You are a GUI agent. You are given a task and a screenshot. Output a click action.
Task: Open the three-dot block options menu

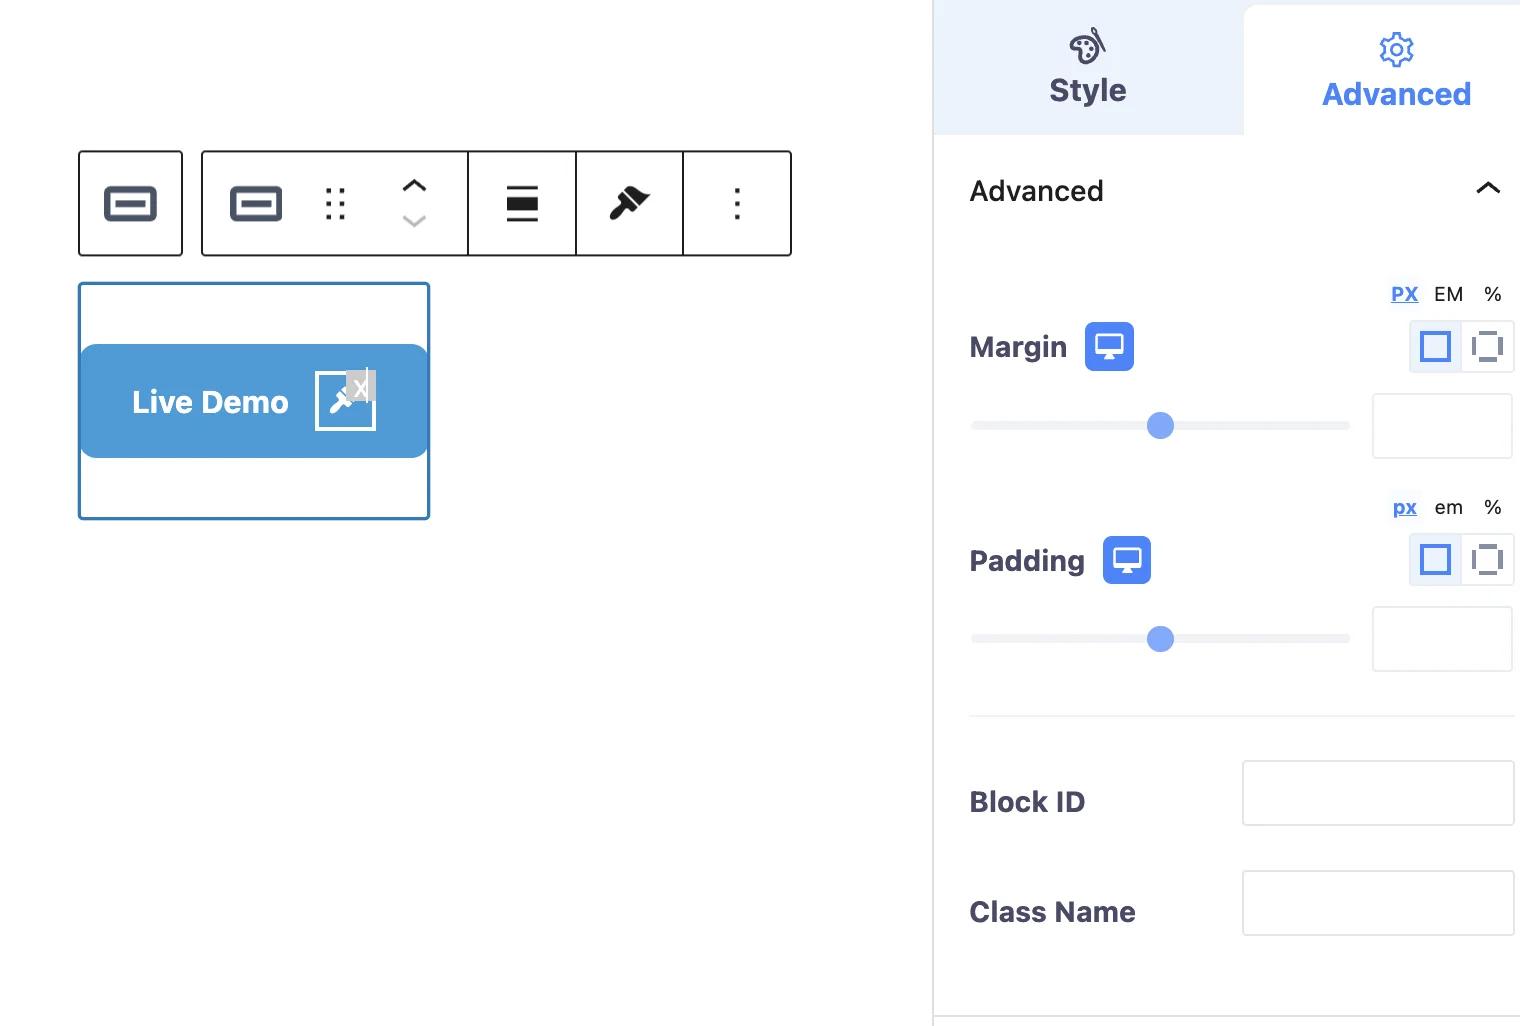736,203
